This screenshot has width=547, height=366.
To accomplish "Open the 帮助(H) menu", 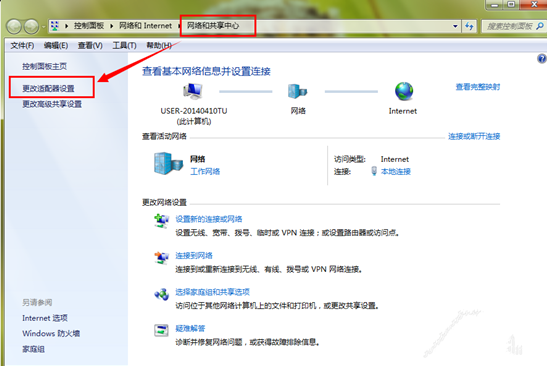I will pyautogui.click(x=159, y=45).
